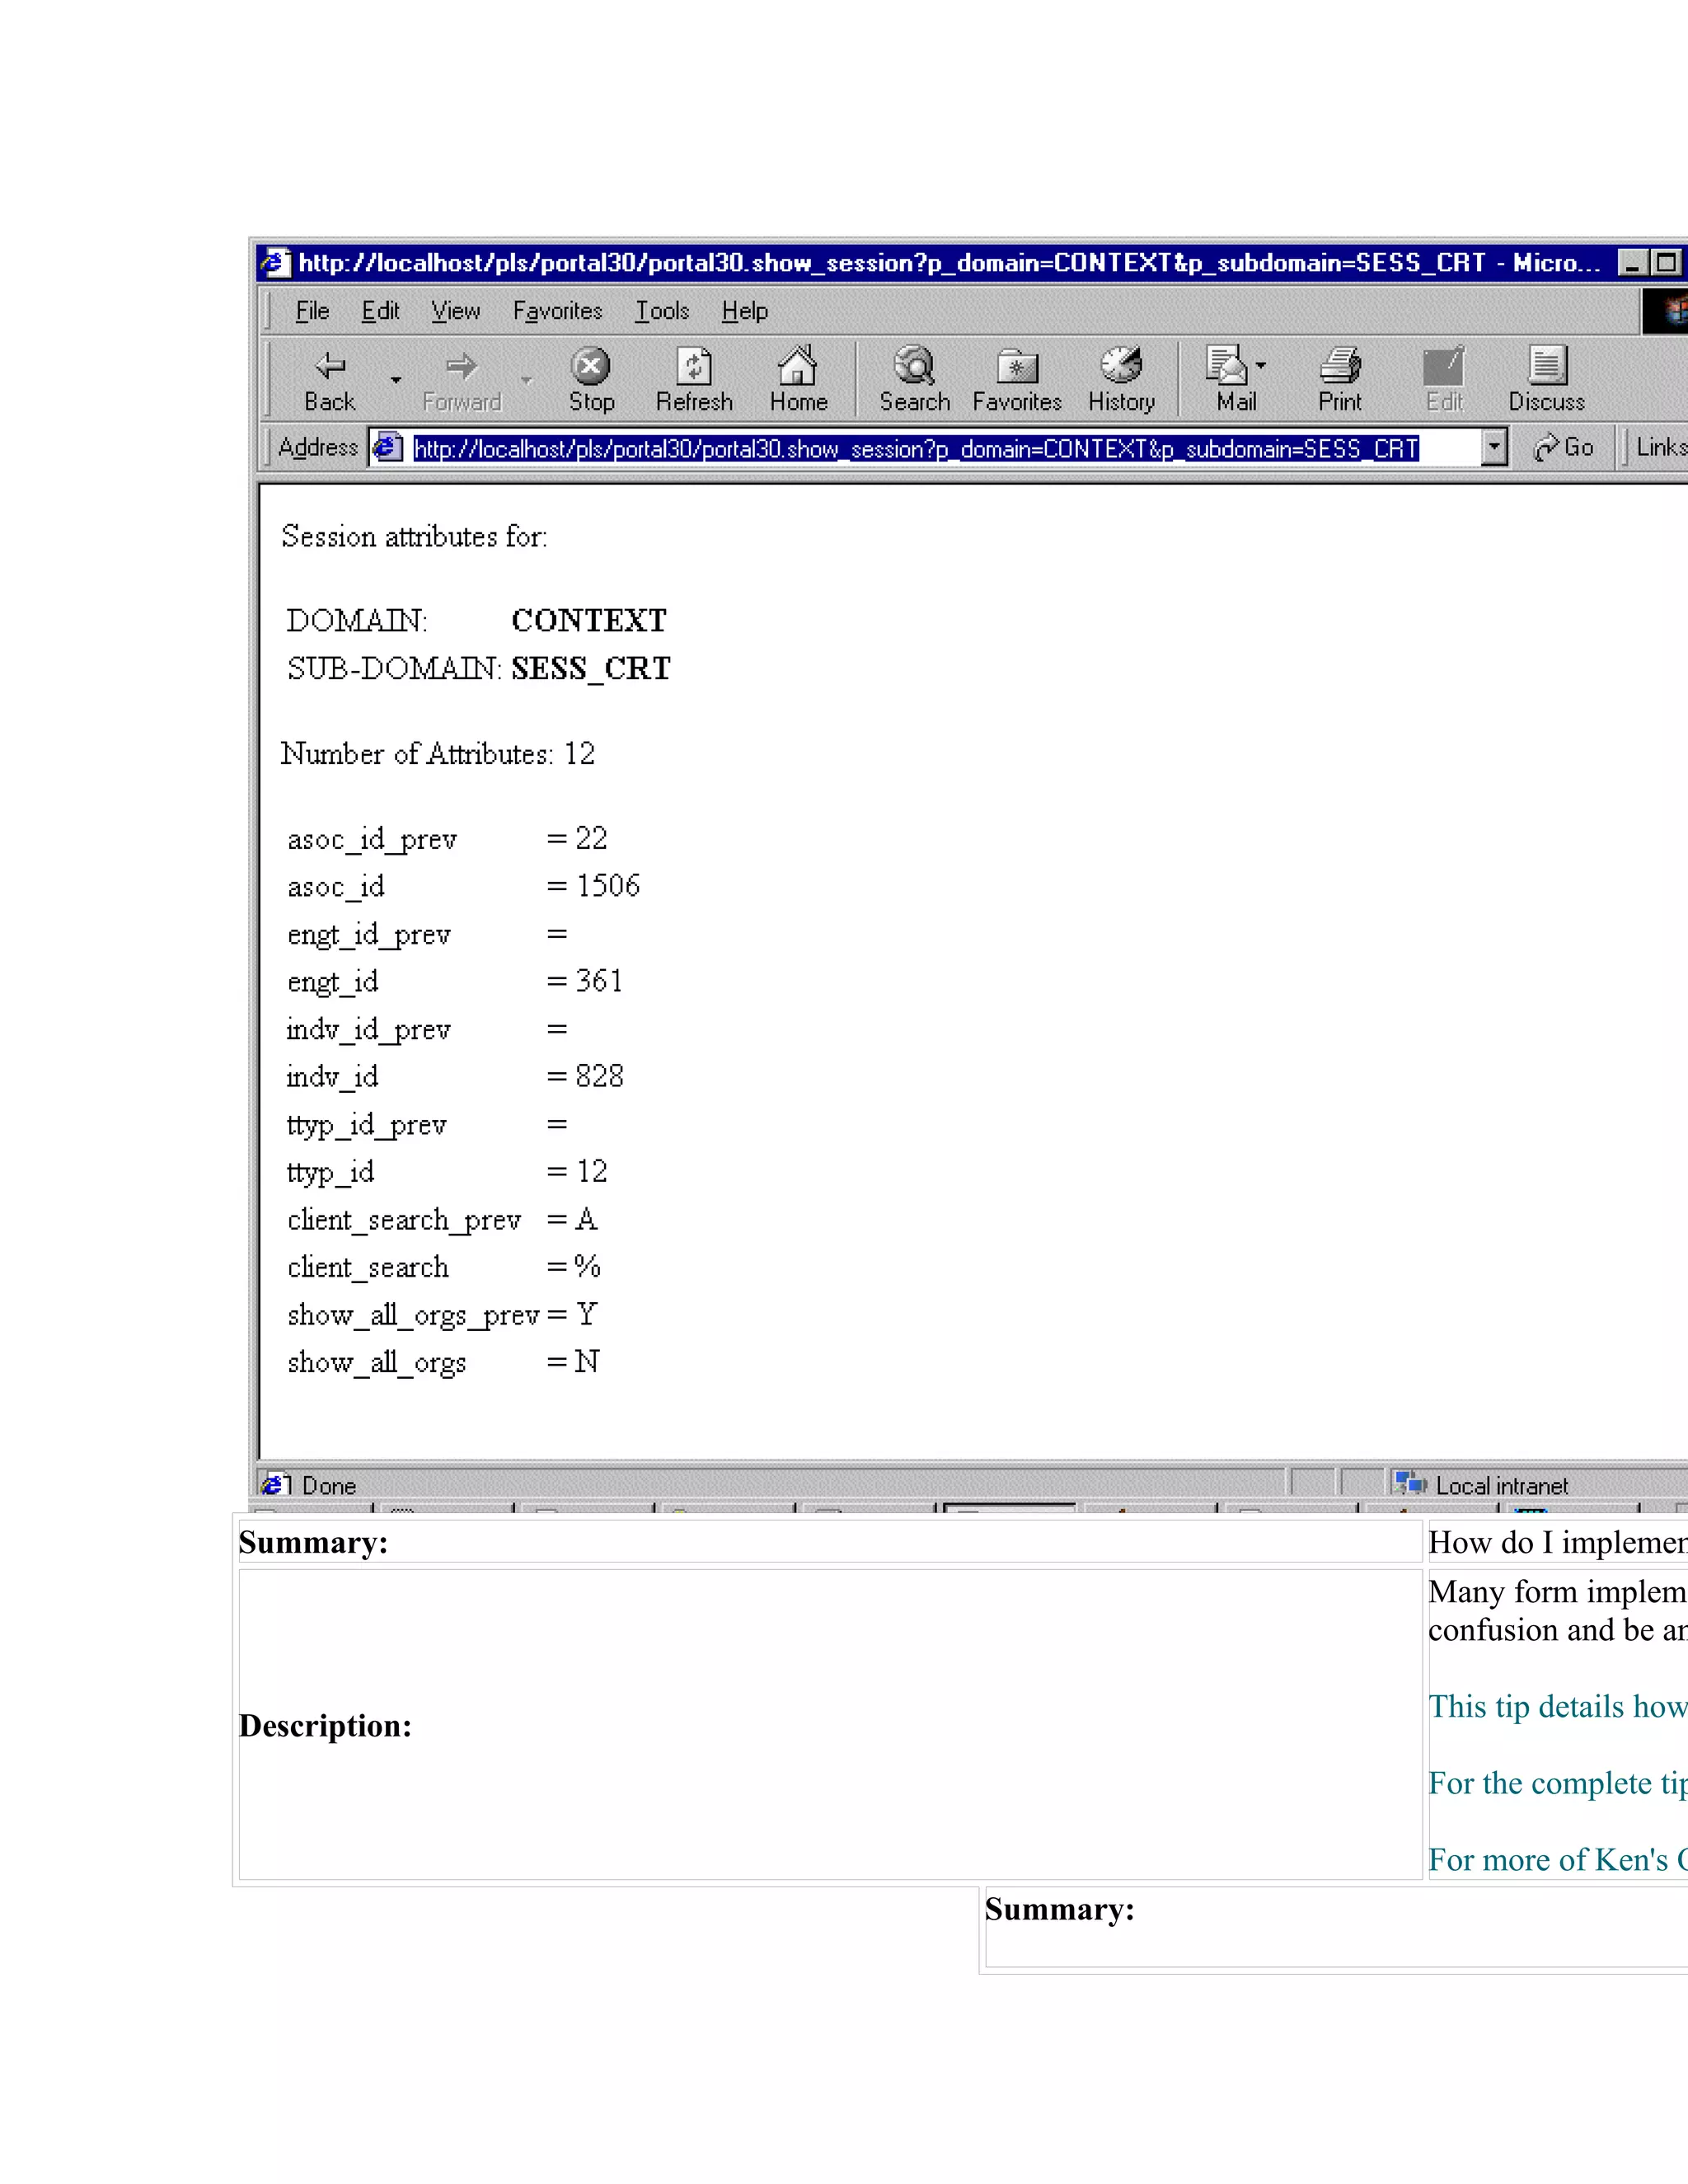Click the Mail toolbar icon
The image size is (1688, 2184).
1227,365
